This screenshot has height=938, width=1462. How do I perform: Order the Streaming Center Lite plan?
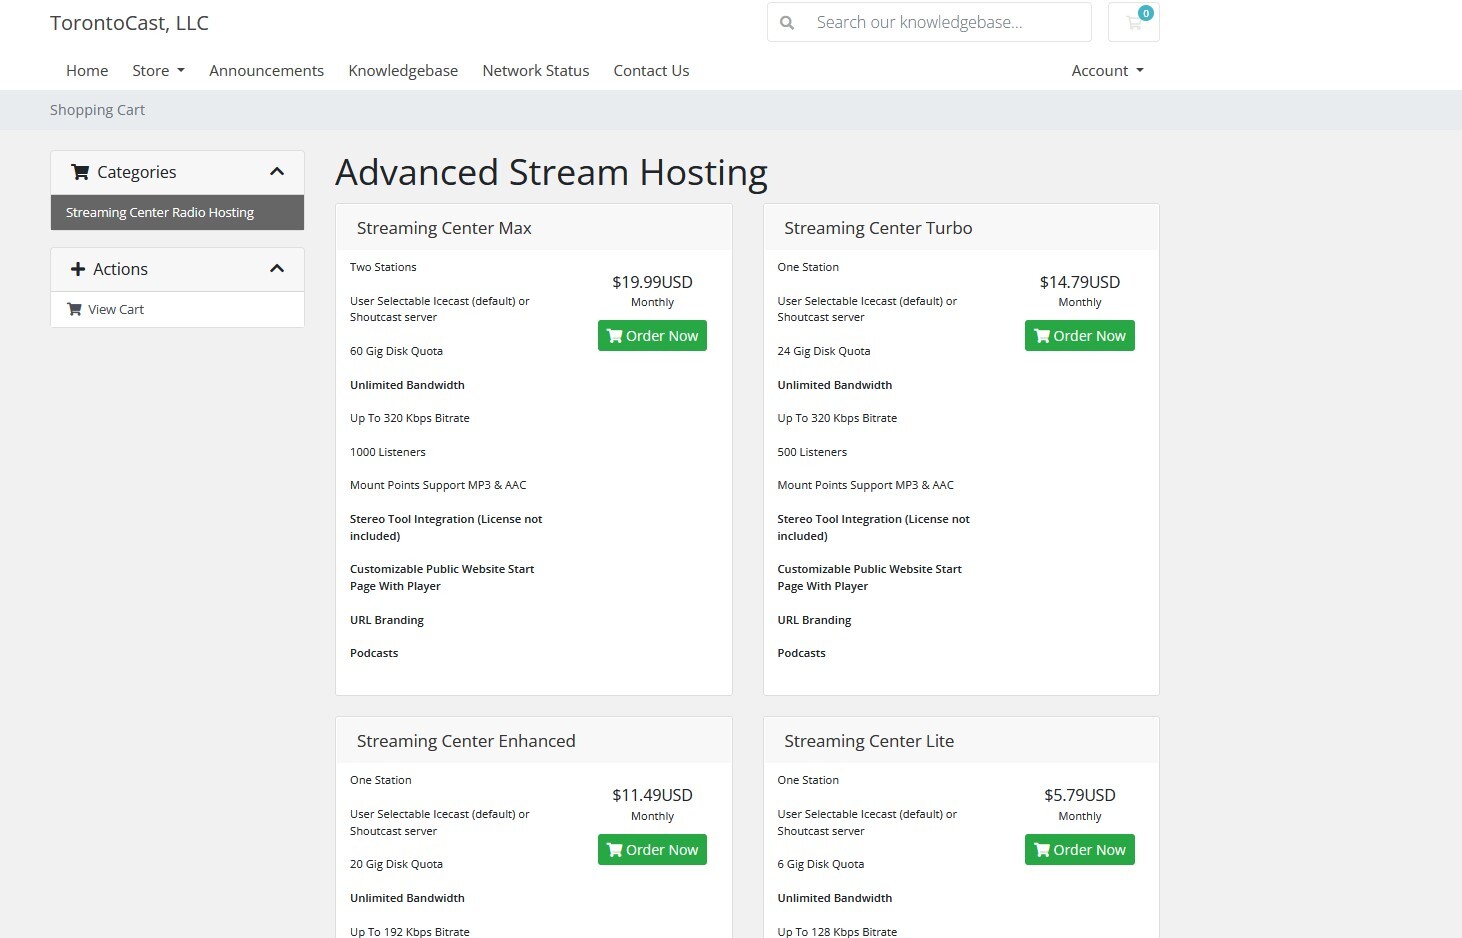coord(1080,850)
